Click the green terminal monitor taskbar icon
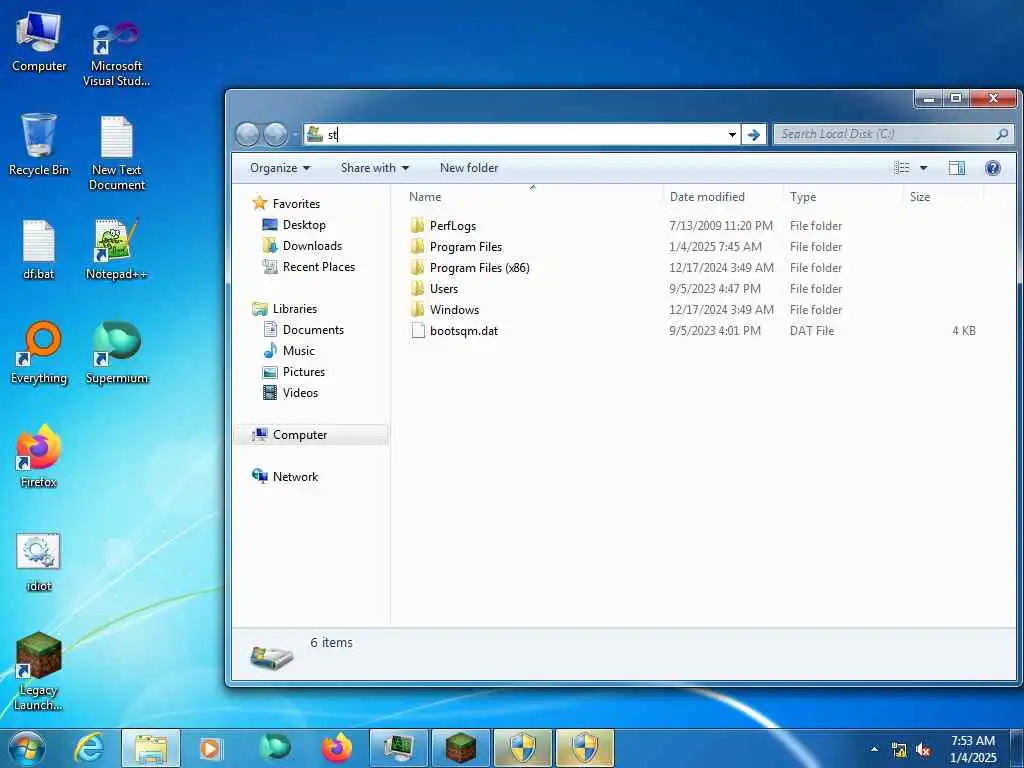 (x=398, y=748)
